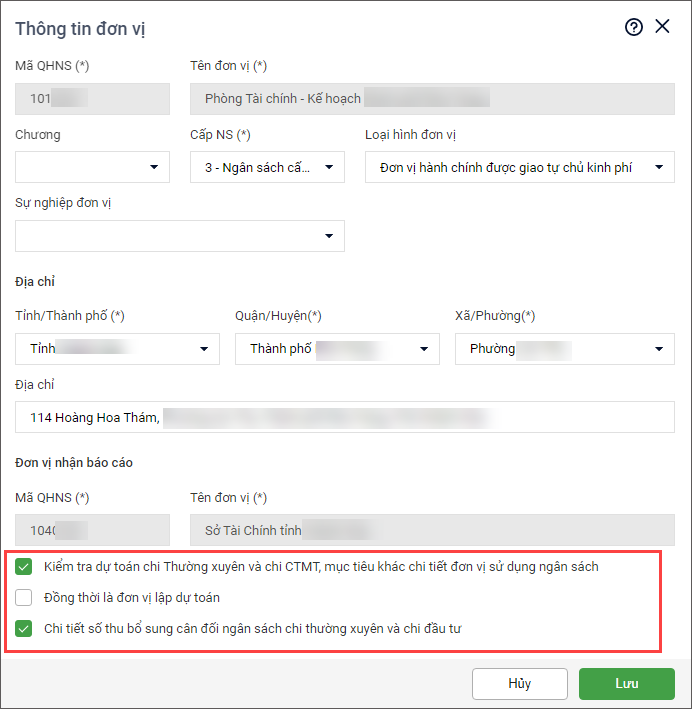Expand the Quận/Huyện dropdown
Image resolution: width=692 pixels, height=709 pixels.
(x=424, y=349)
